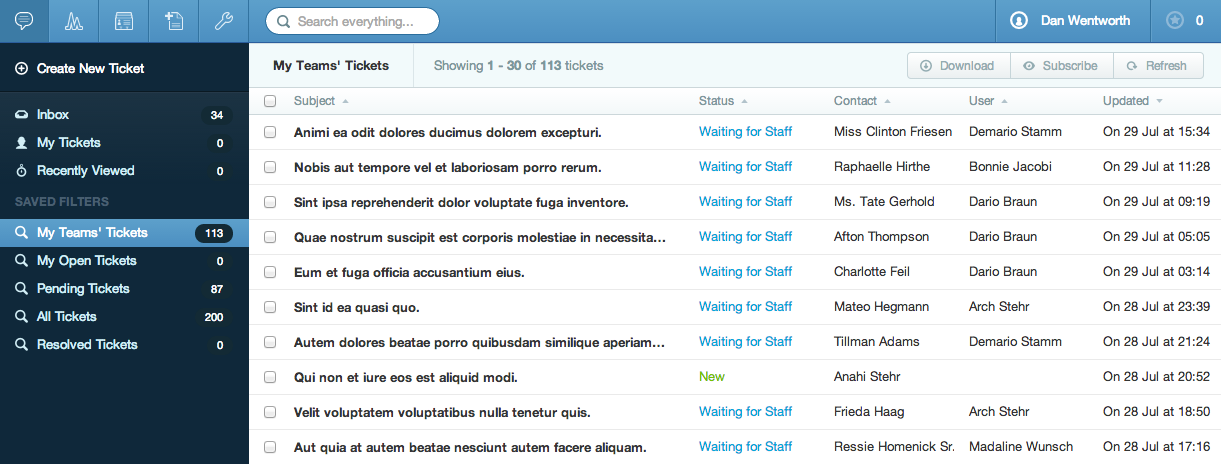Click the clock icon beside Recently Viewed

(21, 171)
